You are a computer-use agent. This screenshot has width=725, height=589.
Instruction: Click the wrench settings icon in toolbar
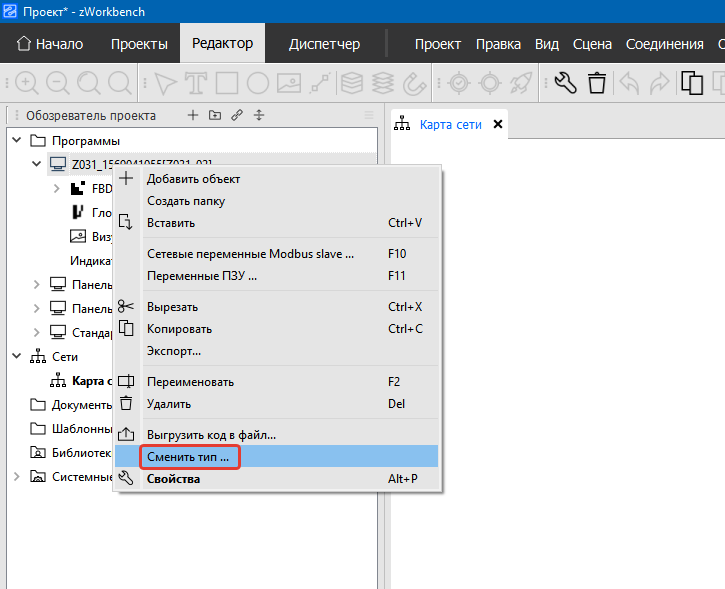tap(565, 83)
